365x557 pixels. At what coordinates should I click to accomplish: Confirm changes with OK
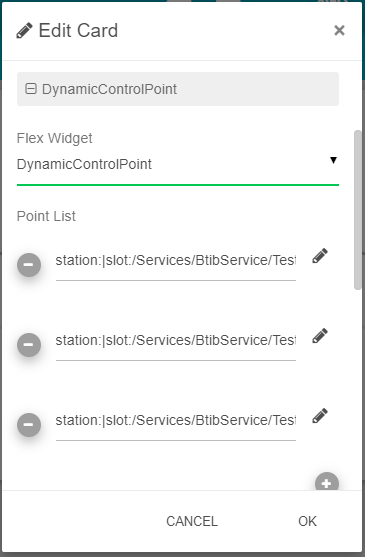pos(307,521)
